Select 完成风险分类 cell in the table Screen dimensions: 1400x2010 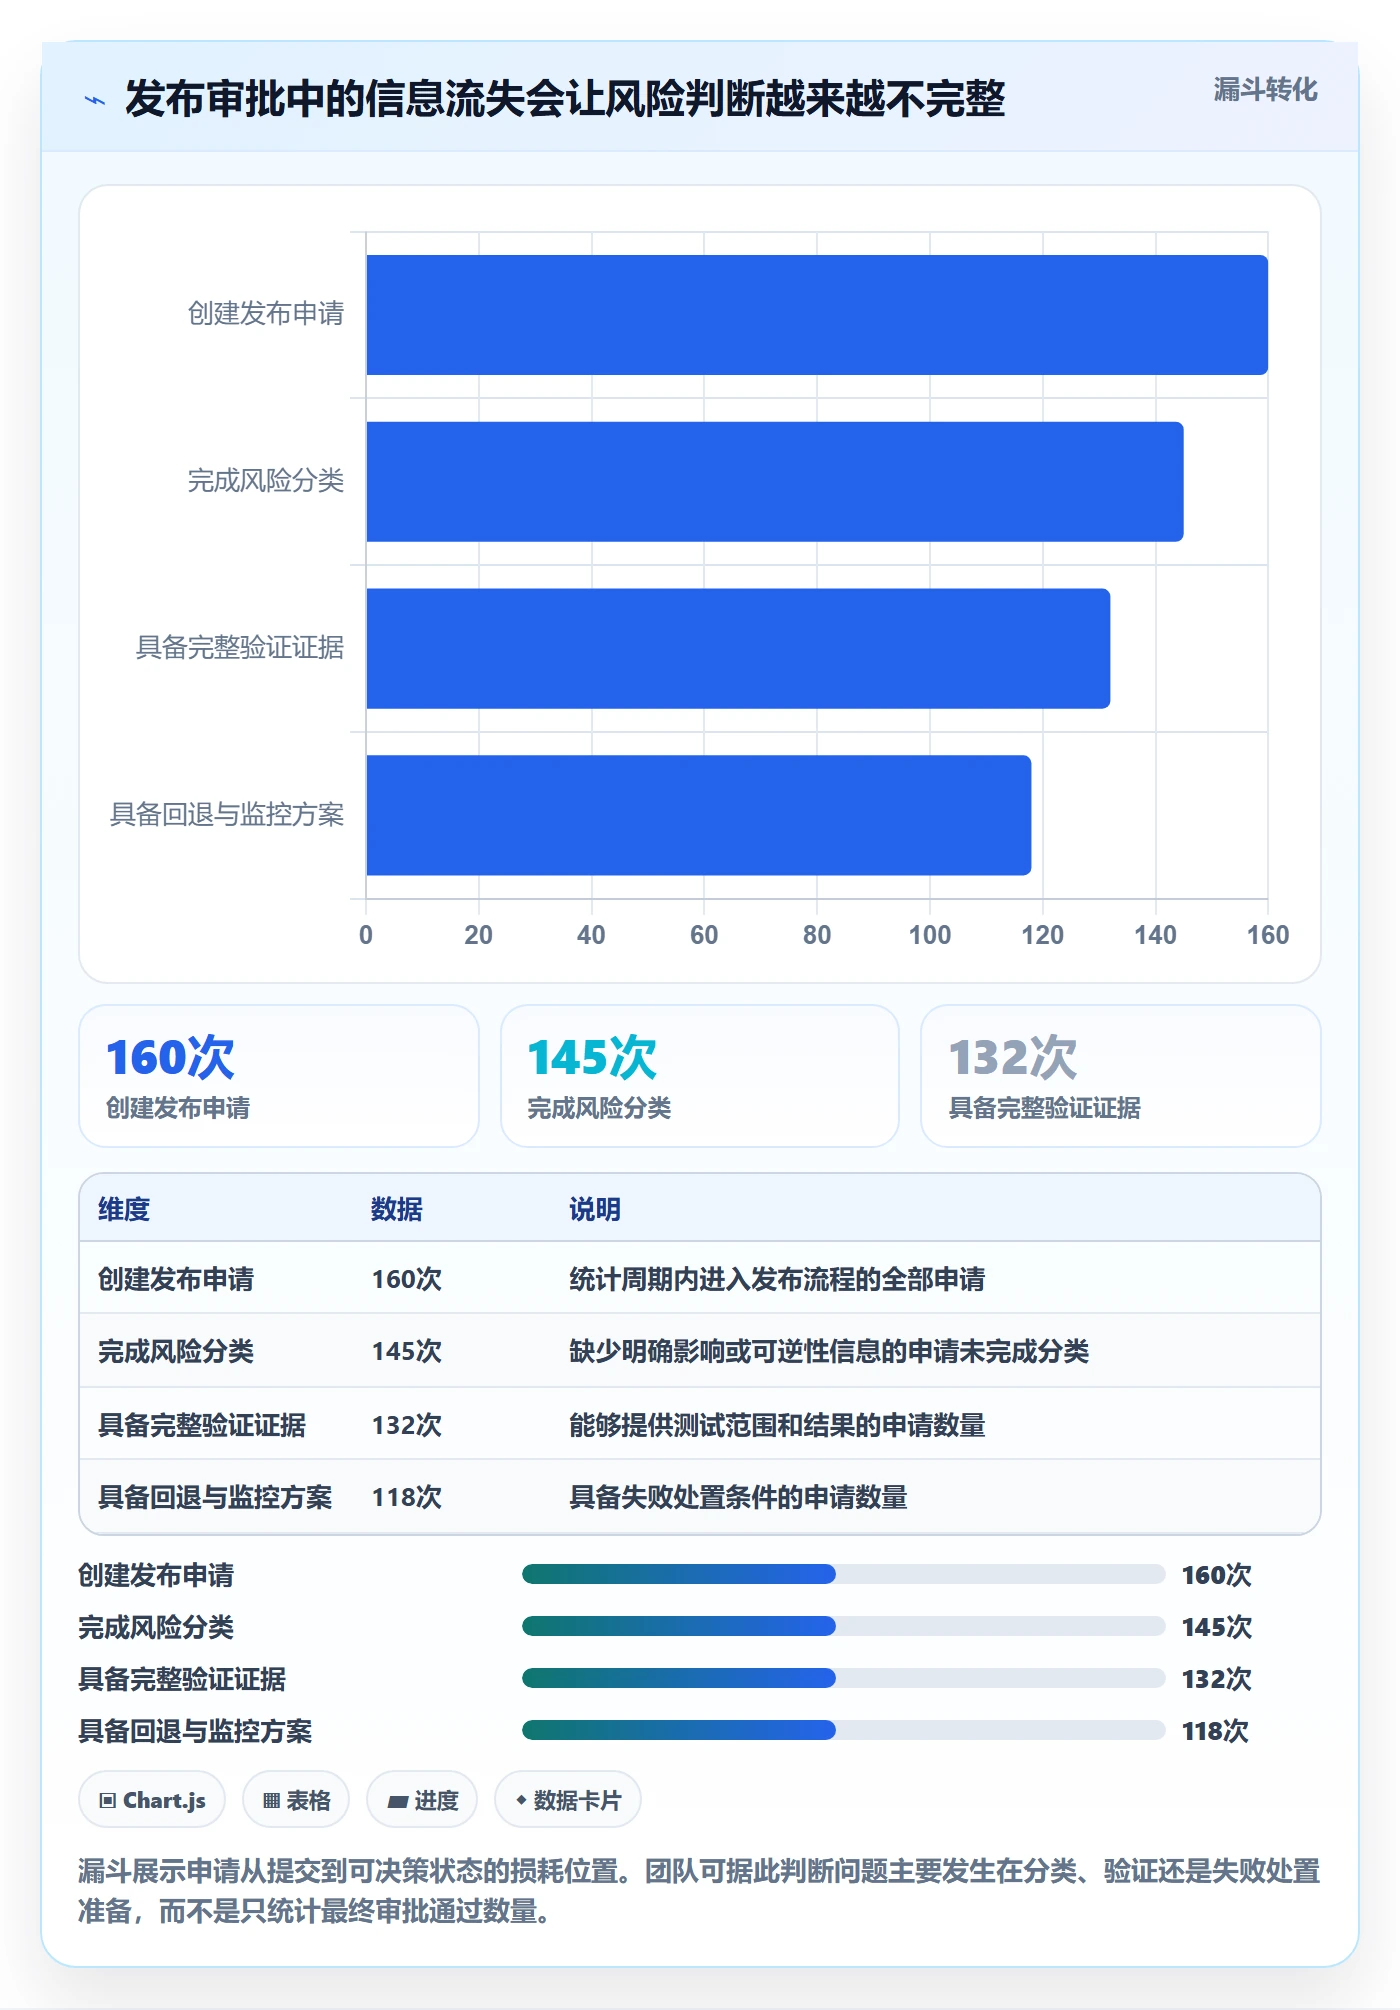pyautogui.click(x=176, y=1351)
